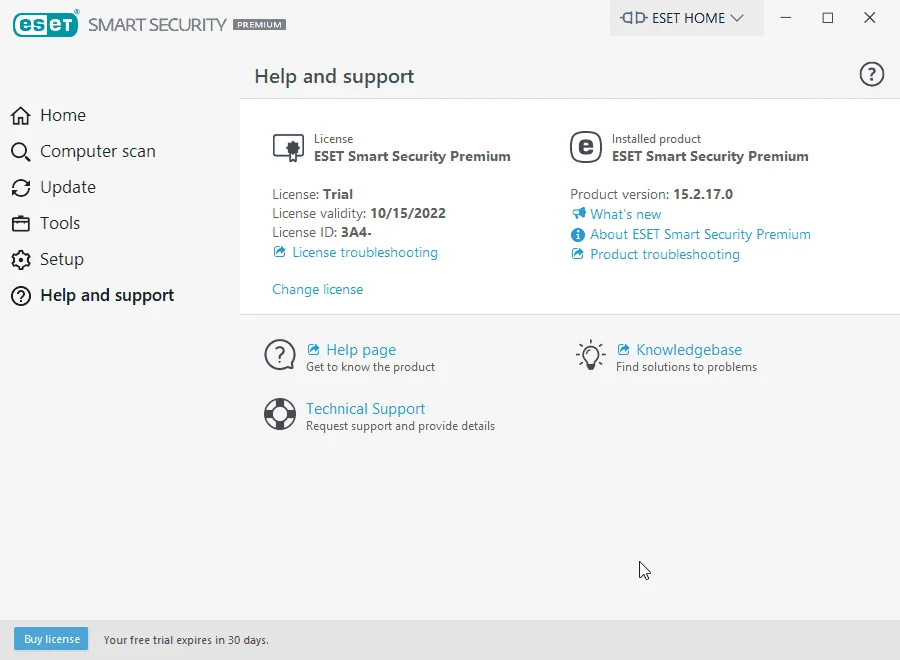Image resolution: width=900 pixels, height=660 pixels.
Task: Click the About info circle icon
Action: [x=577, y=235]
